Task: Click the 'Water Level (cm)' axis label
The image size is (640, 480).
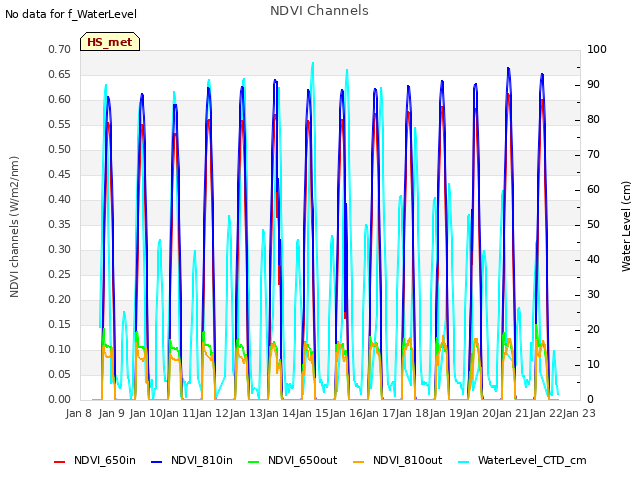Action: [626, 227]
